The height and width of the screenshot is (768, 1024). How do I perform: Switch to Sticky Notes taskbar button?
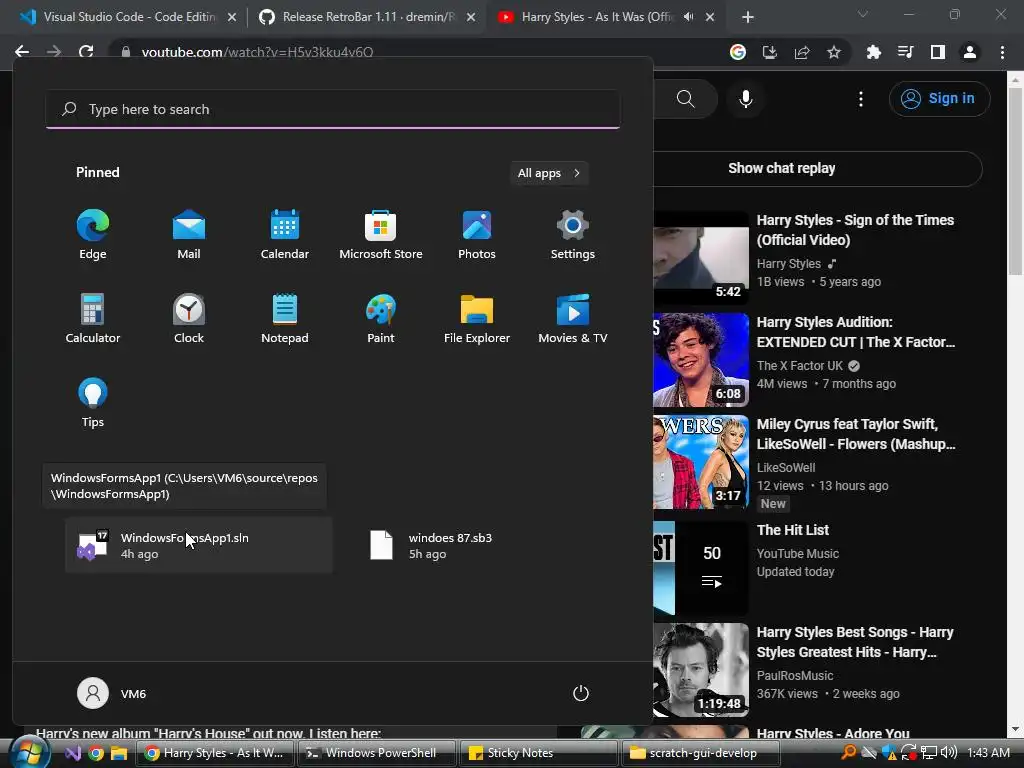(539, 753)
